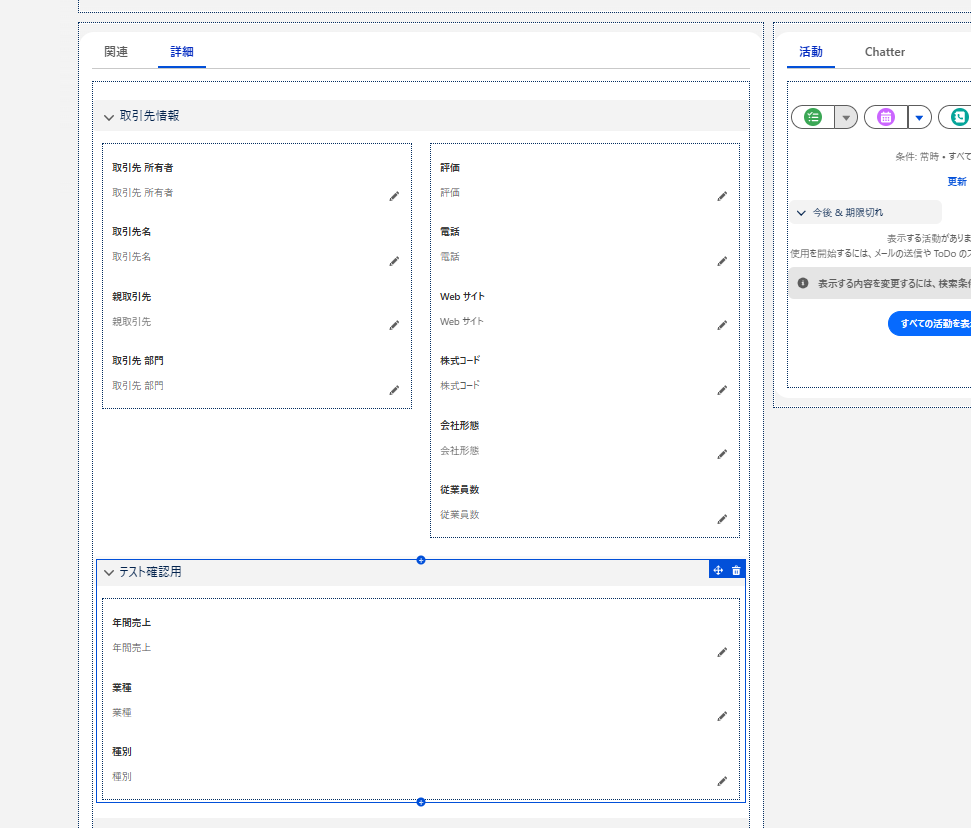This screenshot has height=828, width=971.
Task: Select the 種別 field label
Action: click(x=121, y=752)
